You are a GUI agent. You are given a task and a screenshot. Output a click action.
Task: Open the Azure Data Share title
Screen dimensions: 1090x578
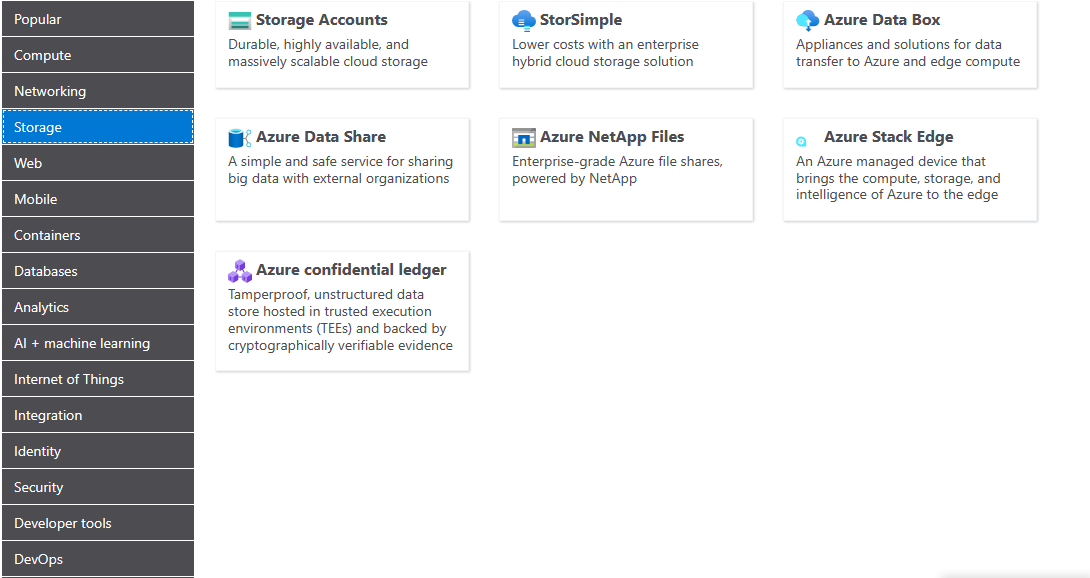320,137
